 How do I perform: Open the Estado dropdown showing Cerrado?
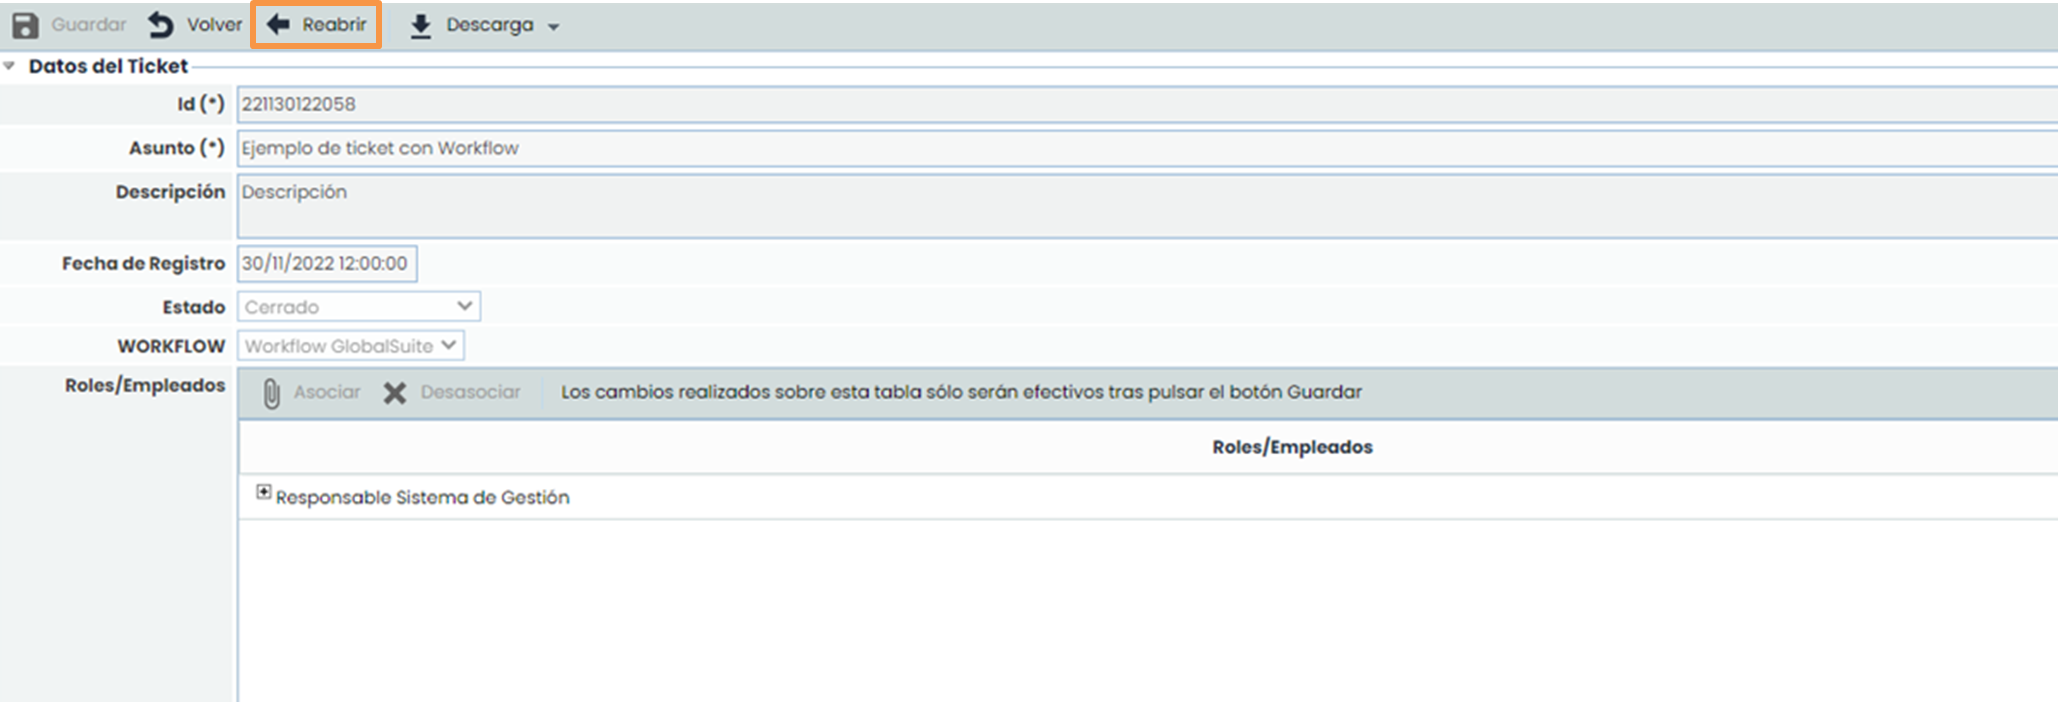pos(358,307)
